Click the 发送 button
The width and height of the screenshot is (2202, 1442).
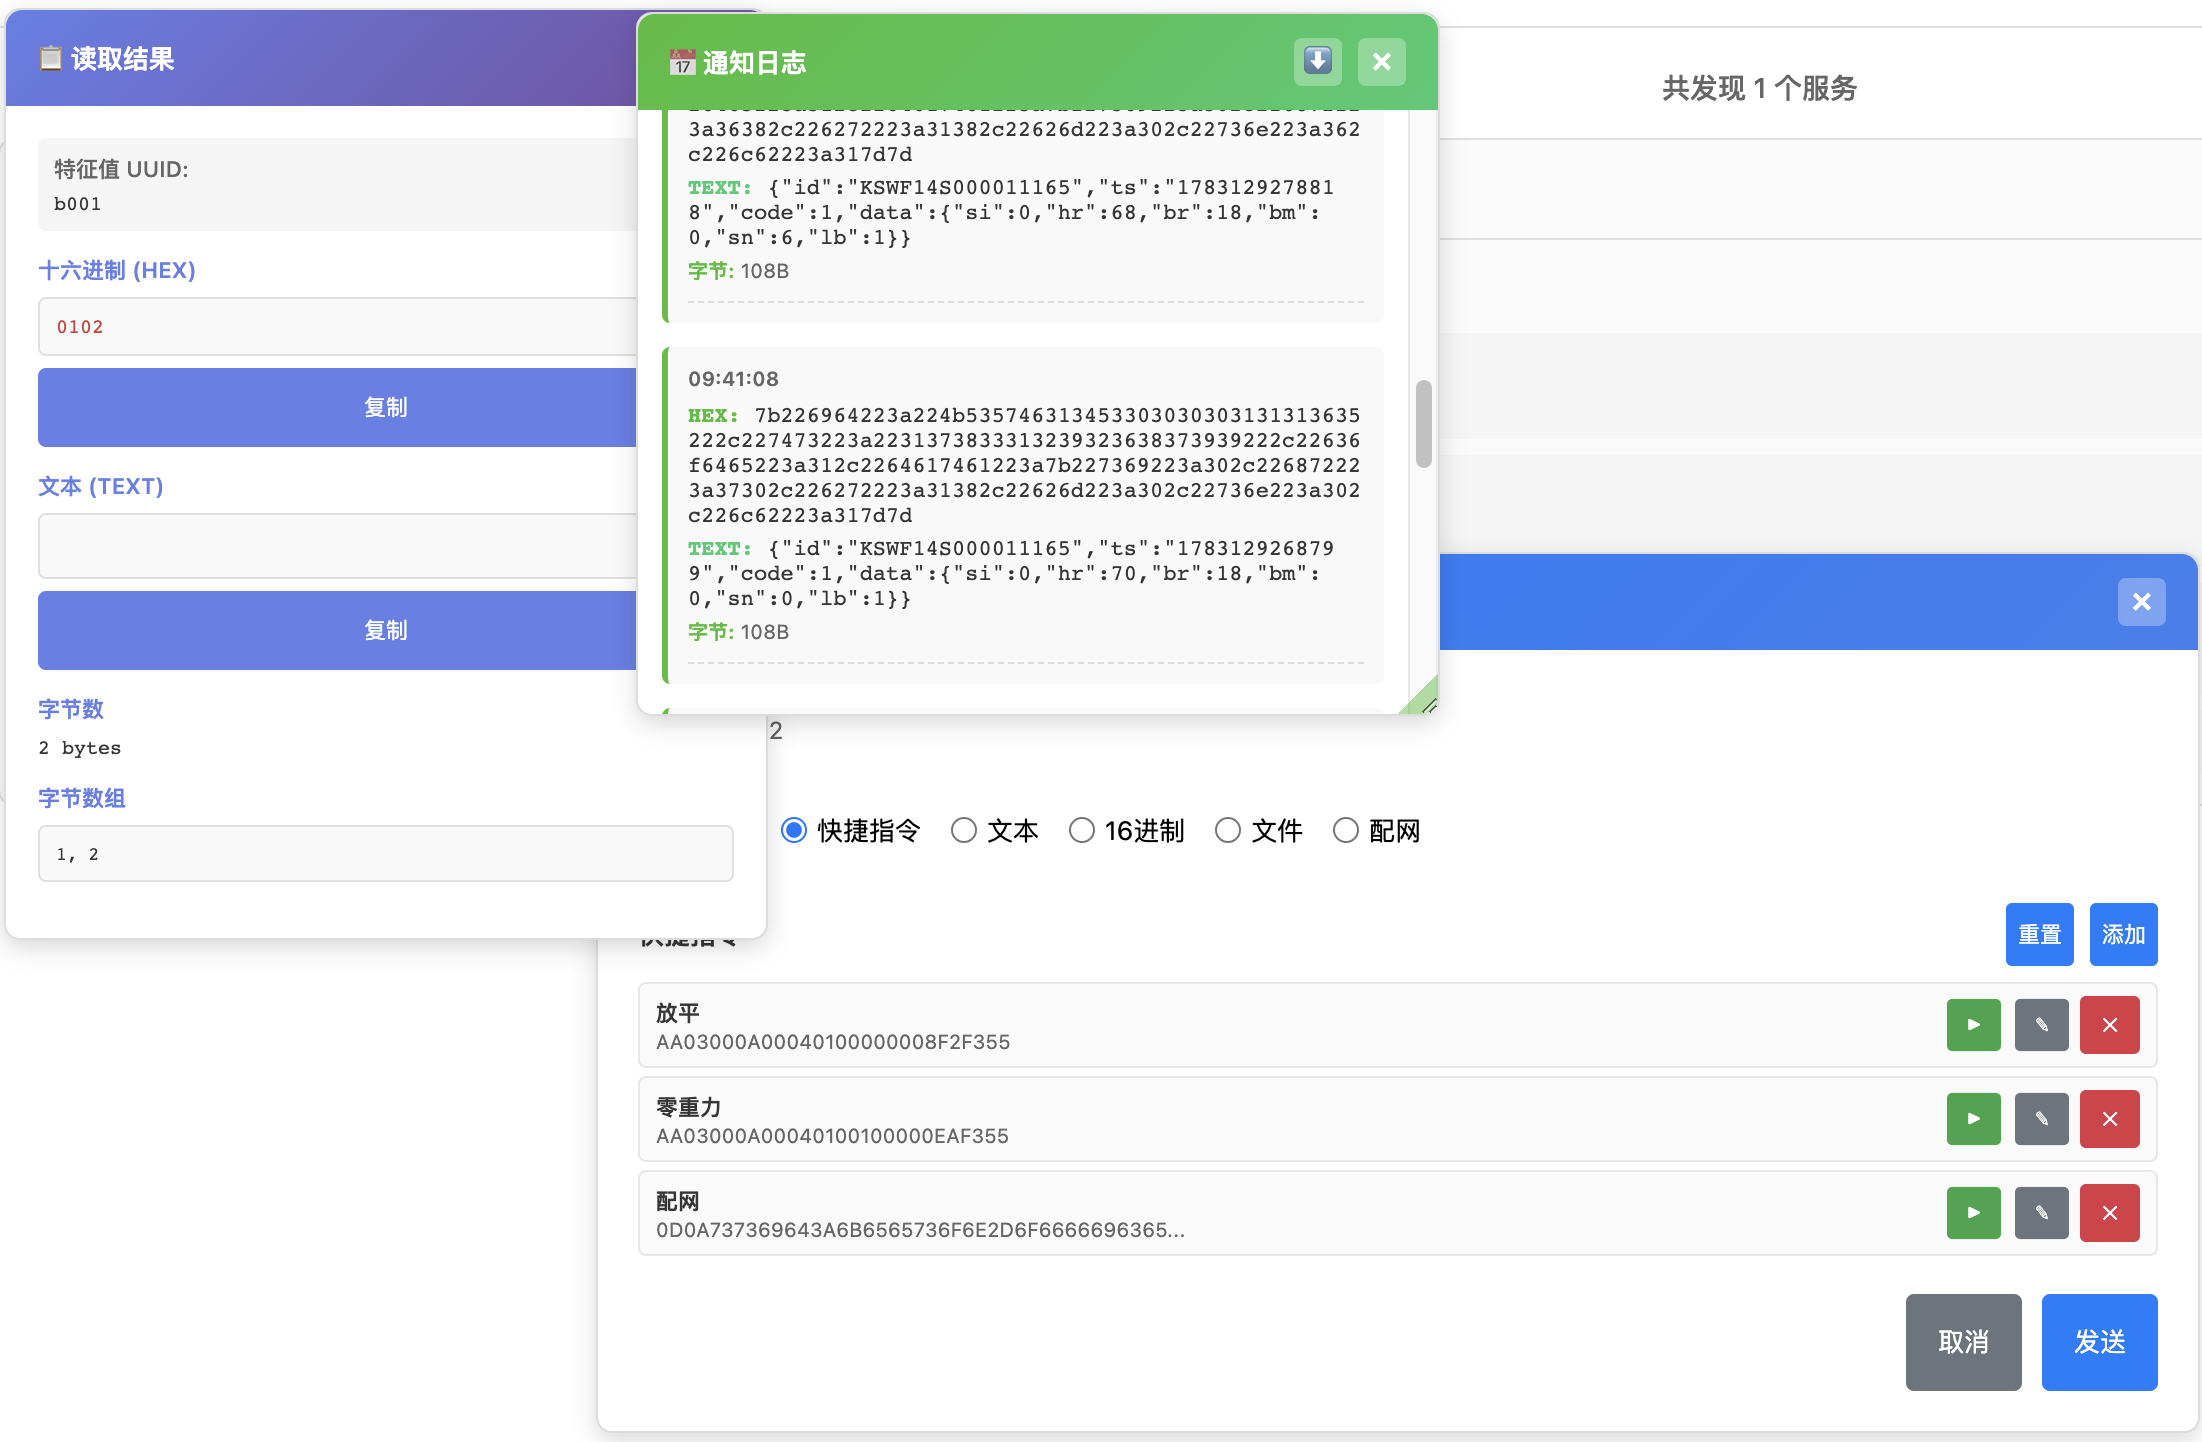(2099, 1342)
